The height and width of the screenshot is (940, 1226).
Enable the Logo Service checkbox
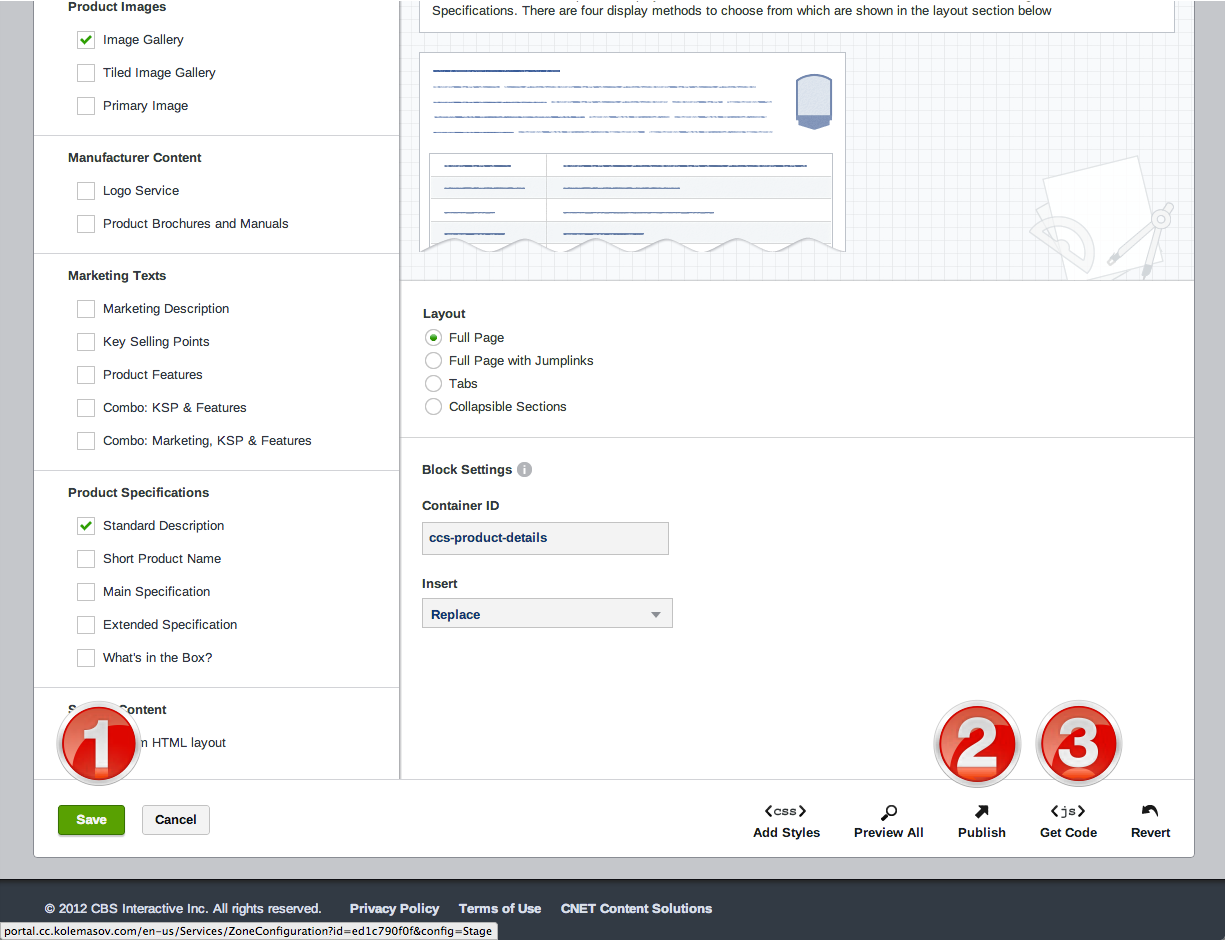[86, 191]
